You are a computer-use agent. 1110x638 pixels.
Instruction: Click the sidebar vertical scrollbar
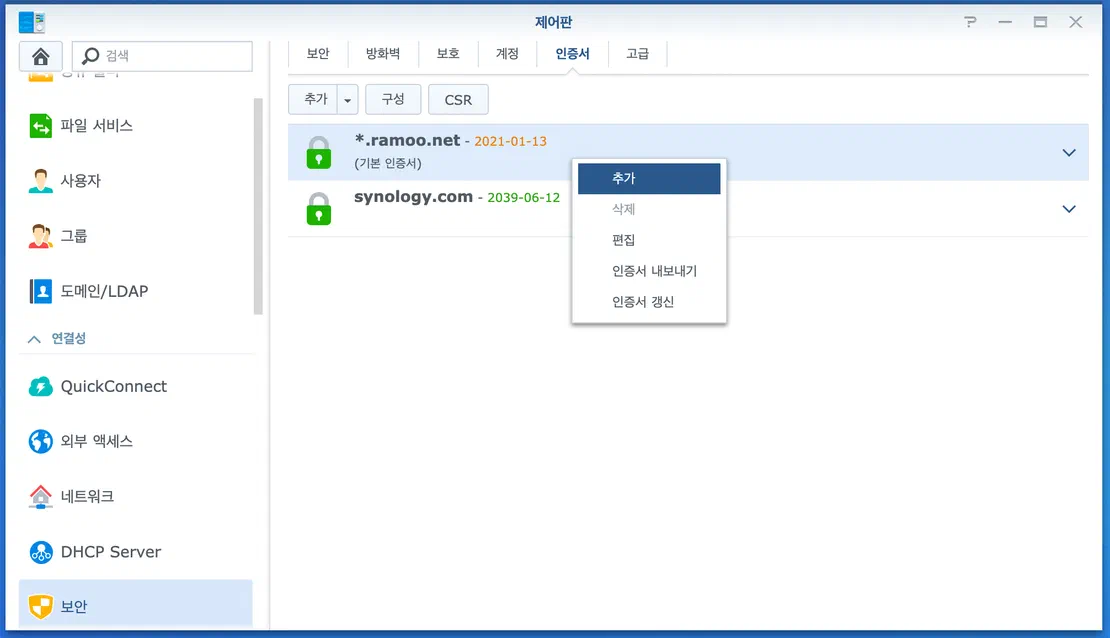tap(258, 206)
